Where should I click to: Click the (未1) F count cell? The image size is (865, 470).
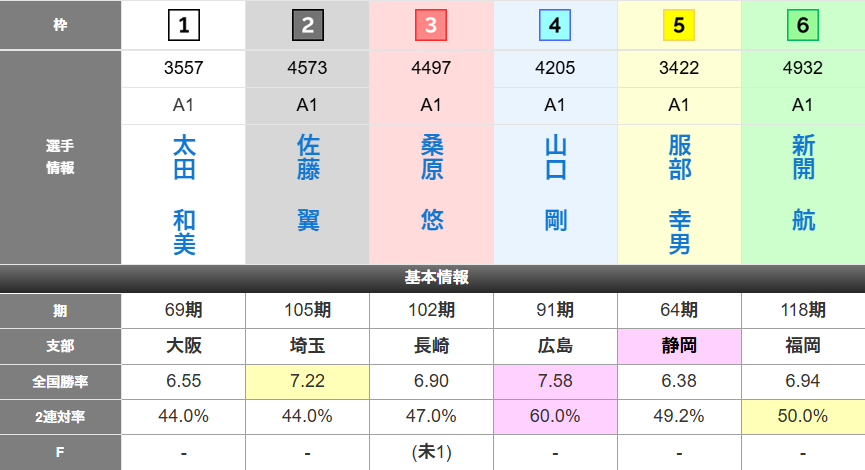click(431, 452)
